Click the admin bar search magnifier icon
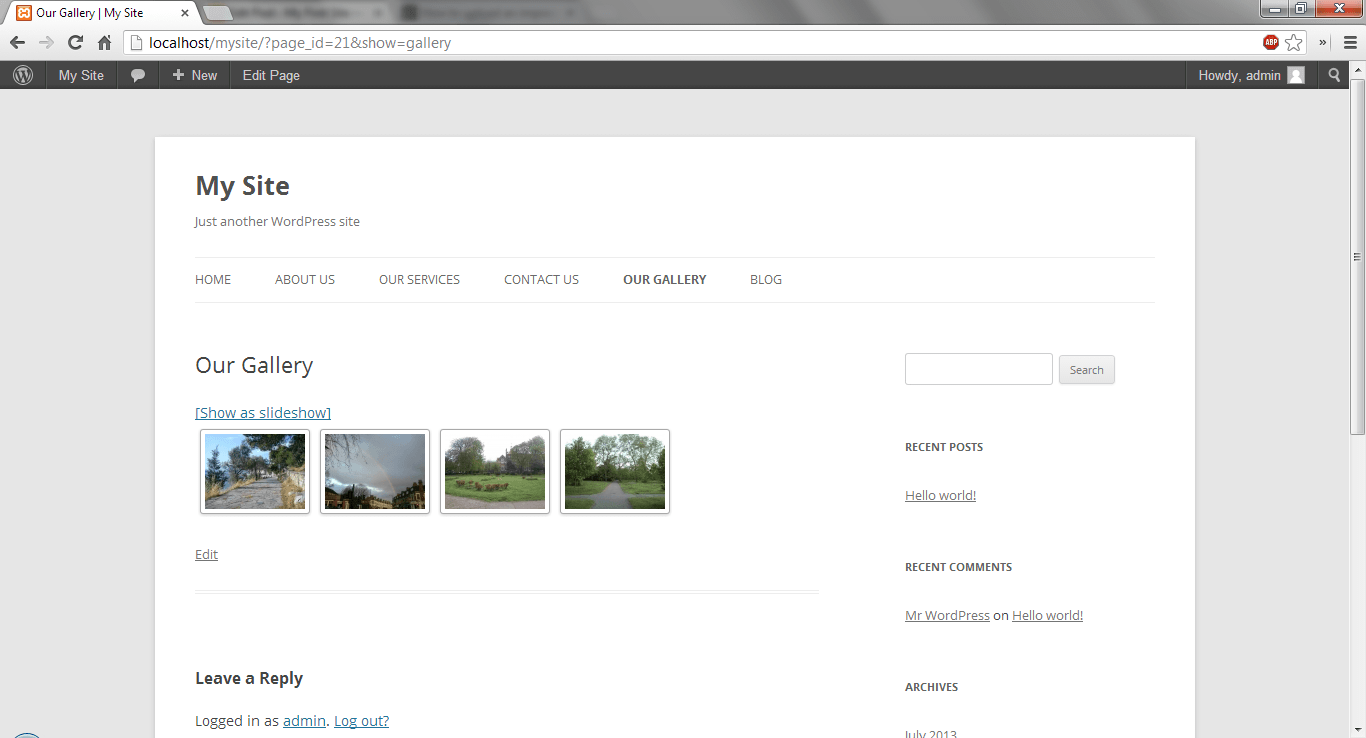The image size is (1366, 738). click(1334, 75)
